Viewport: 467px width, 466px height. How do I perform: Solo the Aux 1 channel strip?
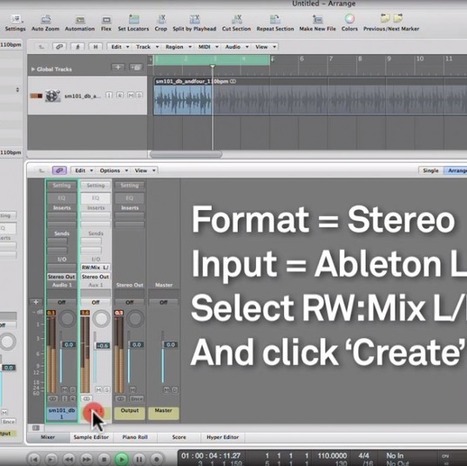107,389
